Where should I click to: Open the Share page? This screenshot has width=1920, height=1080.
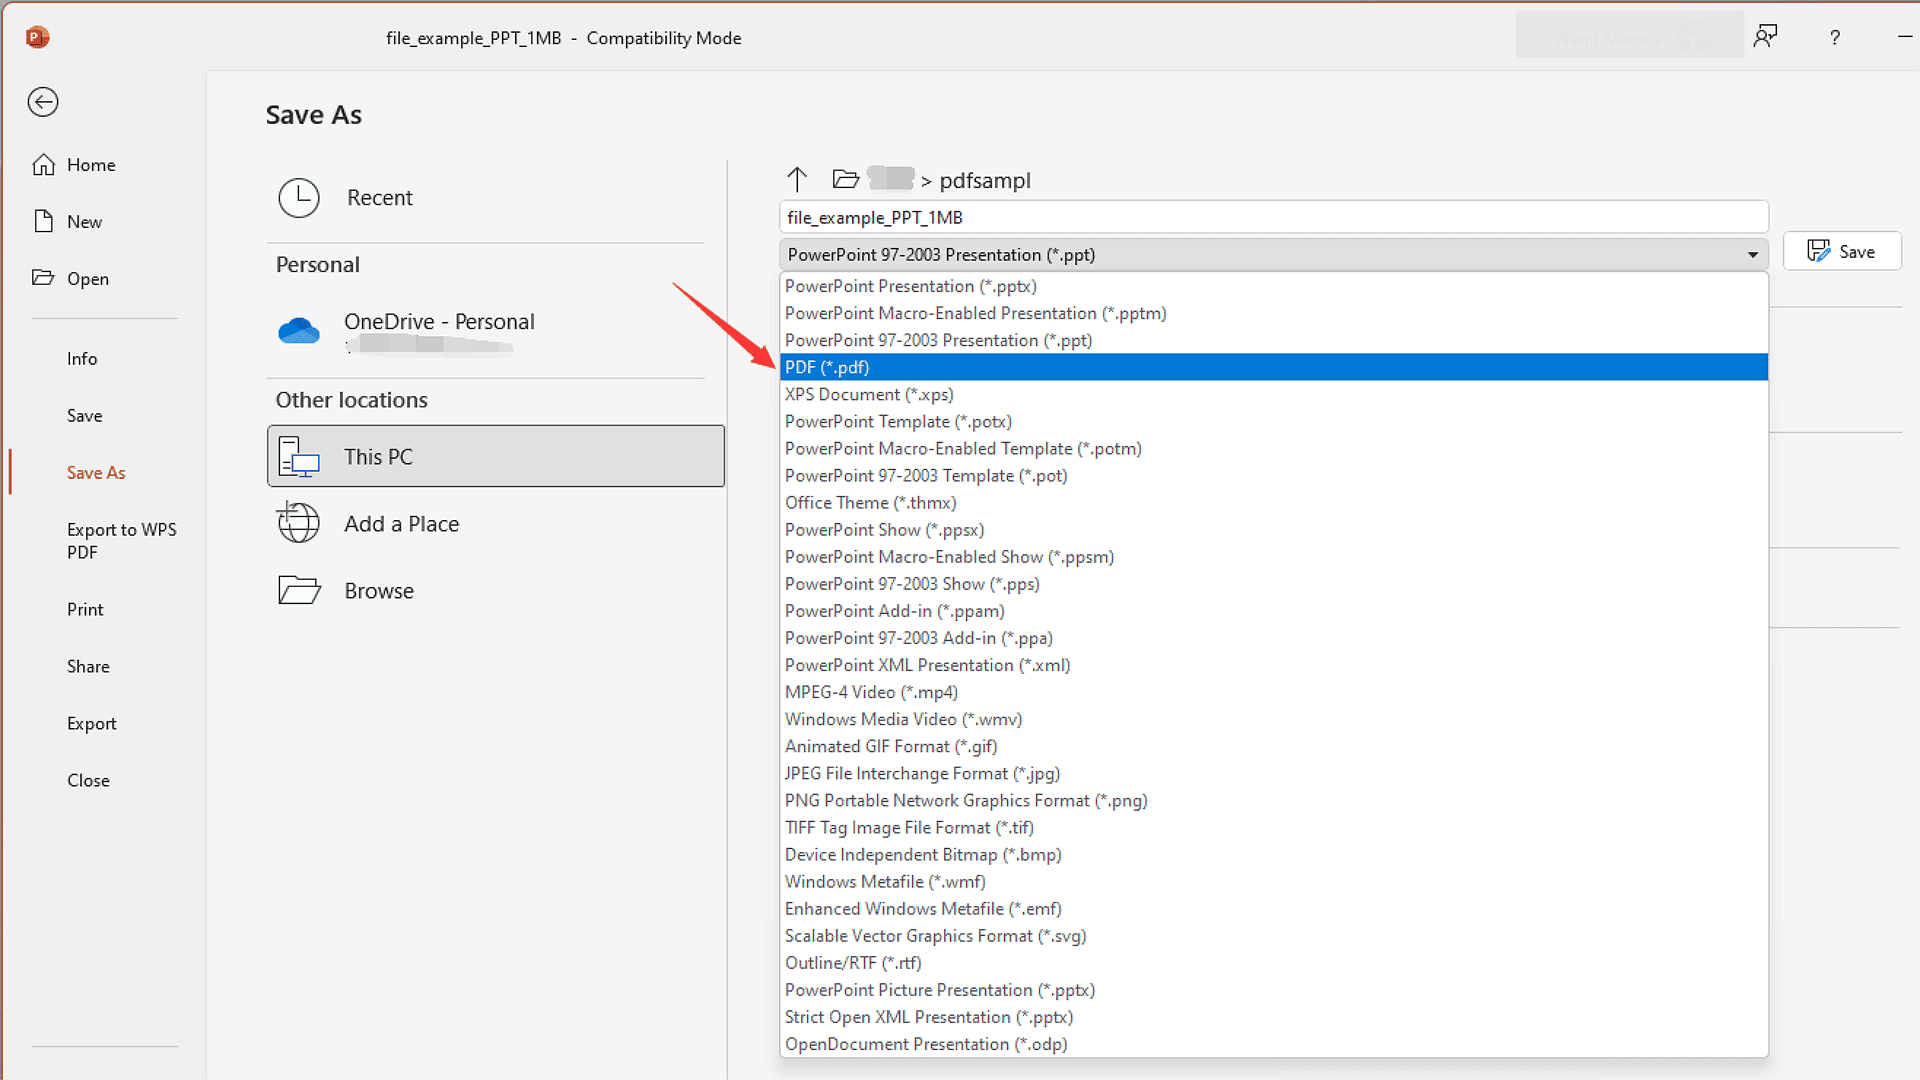click(88, 667)
